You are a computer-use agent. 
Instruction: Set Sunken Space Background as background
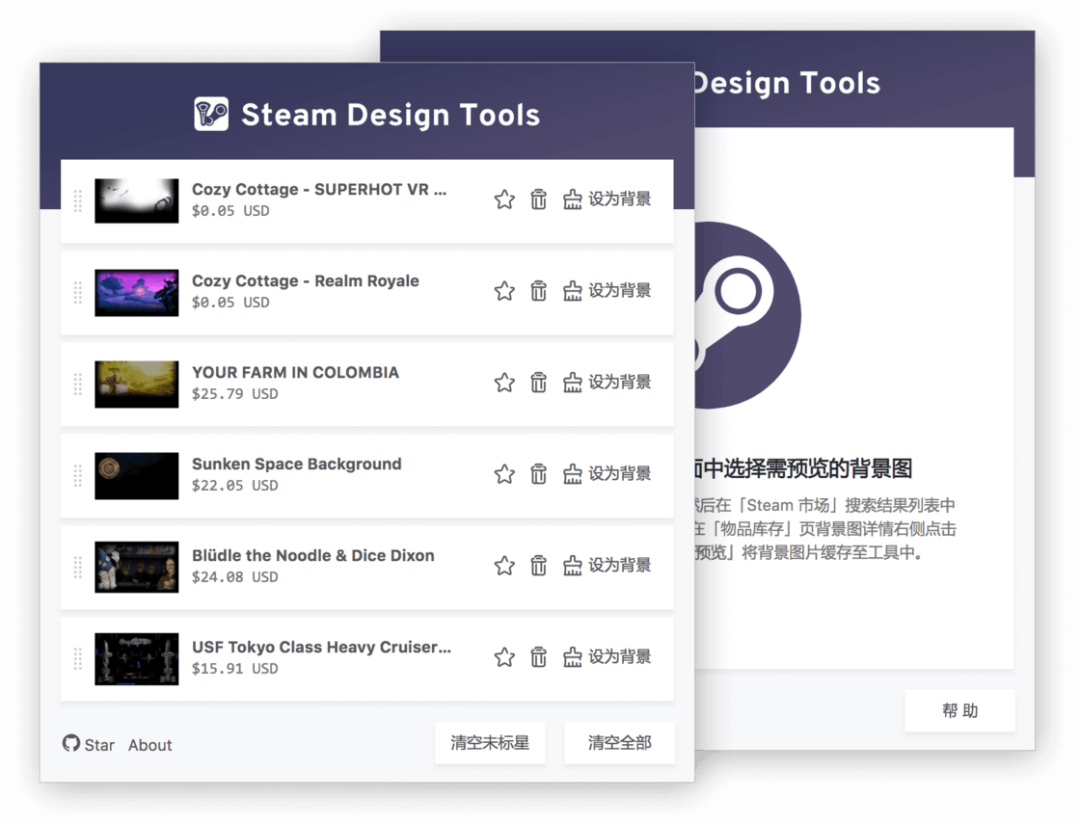pyautogui.click(x=607, y=474)
